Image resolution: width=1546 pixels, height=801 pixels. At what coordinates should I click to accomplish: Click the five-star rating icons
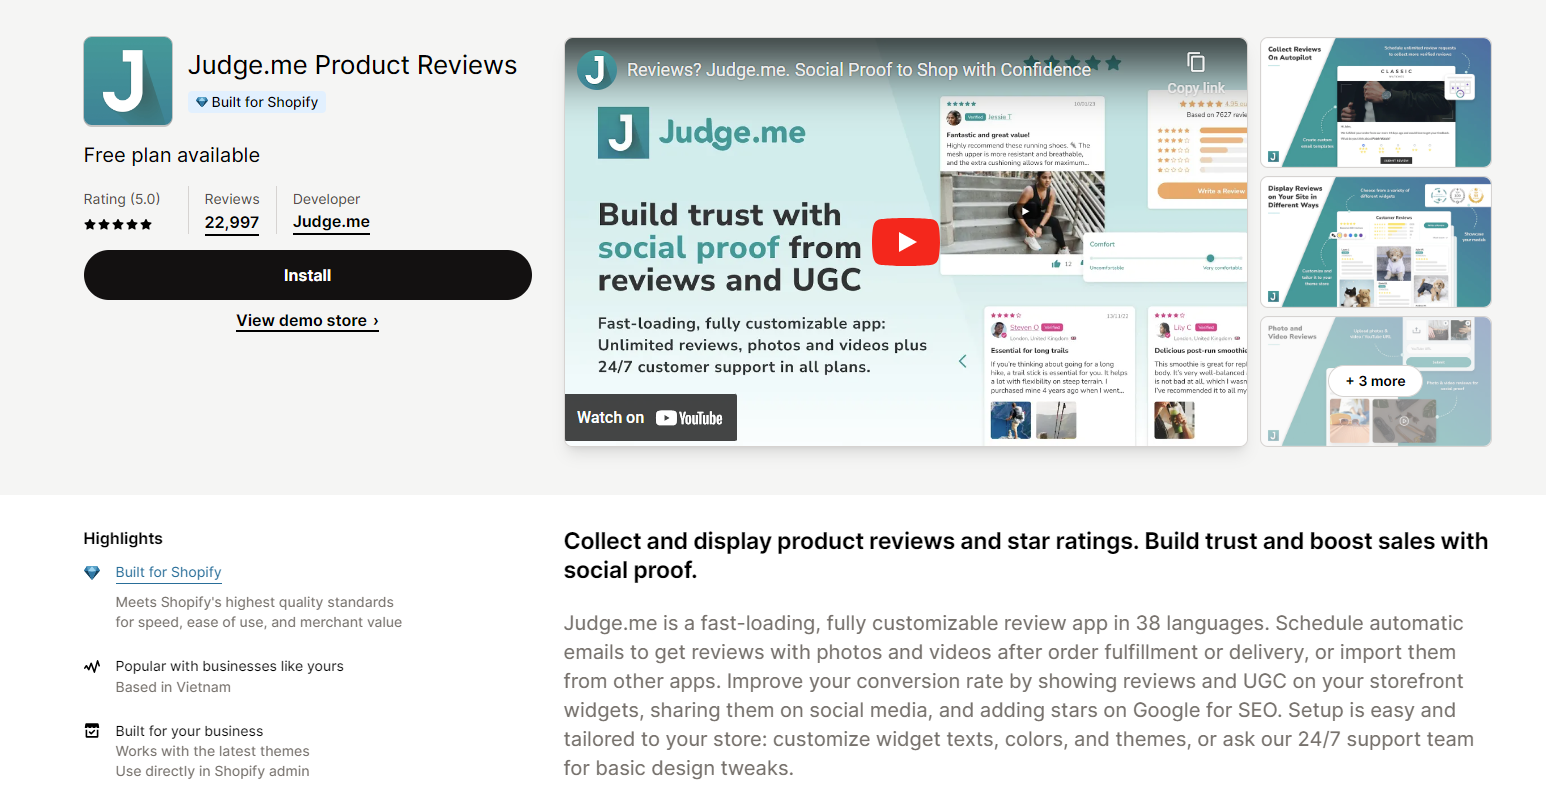click(118, 224)
